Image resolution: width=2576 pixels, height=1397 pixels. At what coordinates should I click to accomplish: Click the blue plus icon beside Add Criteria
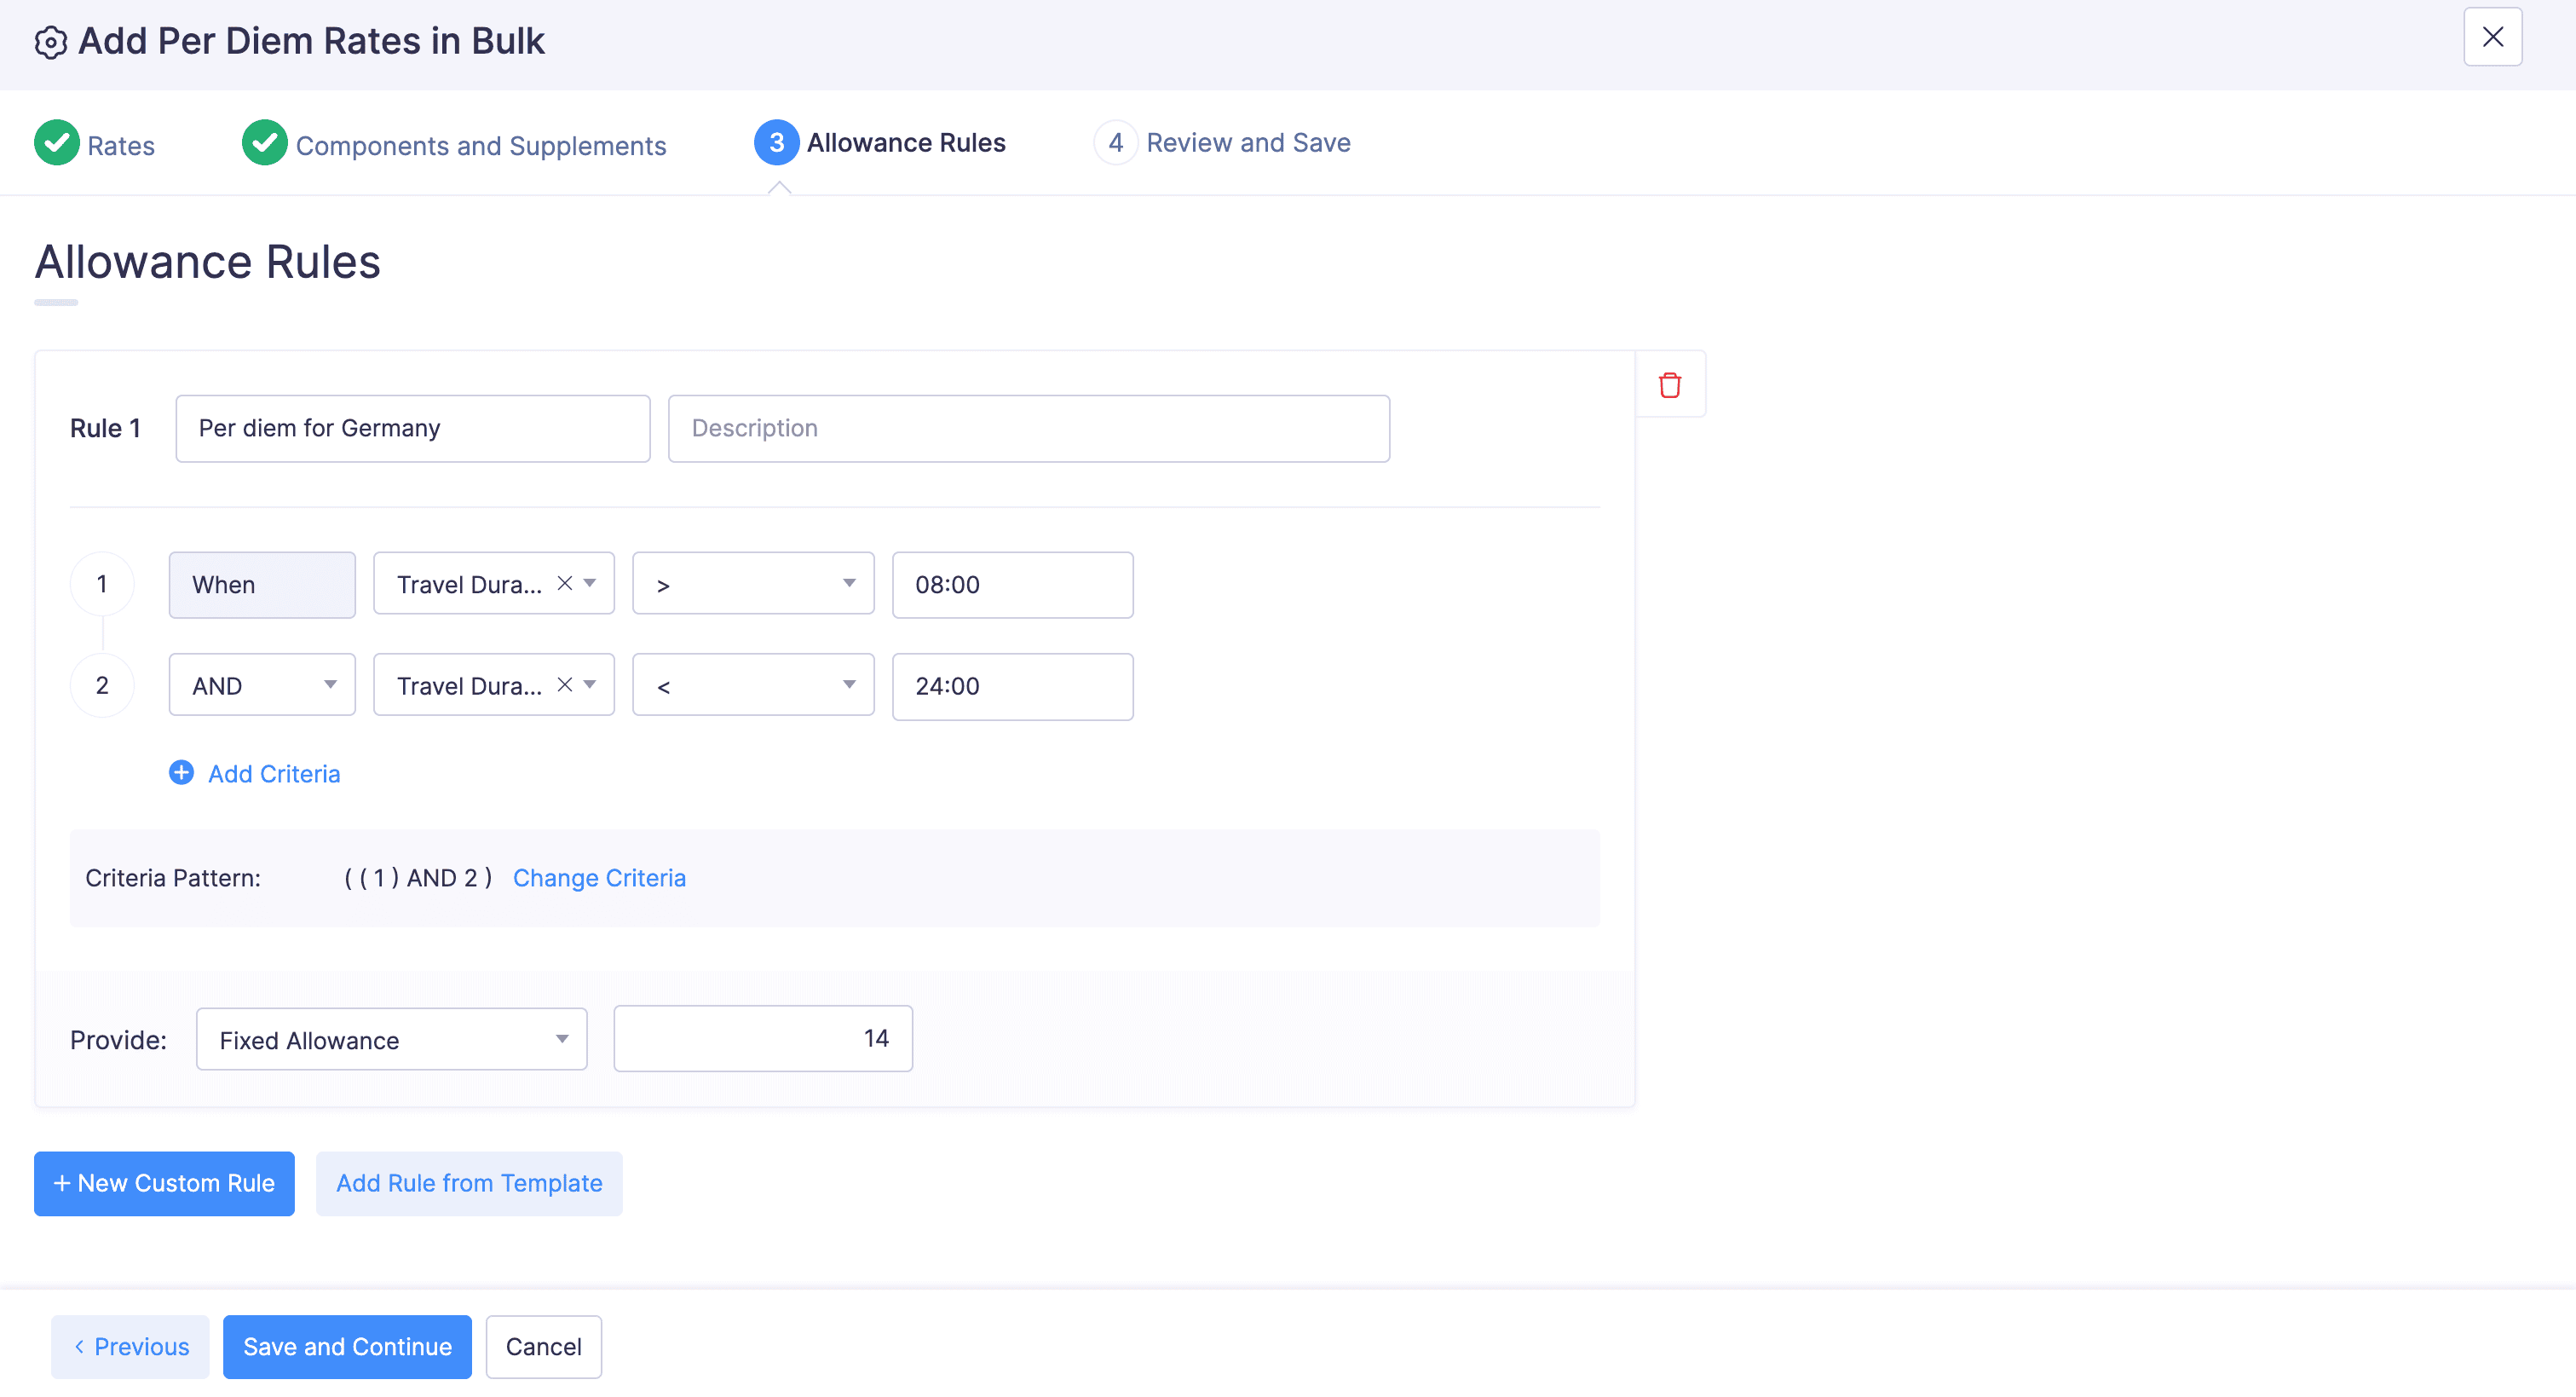pyautogui.click(x=181, y=772)
